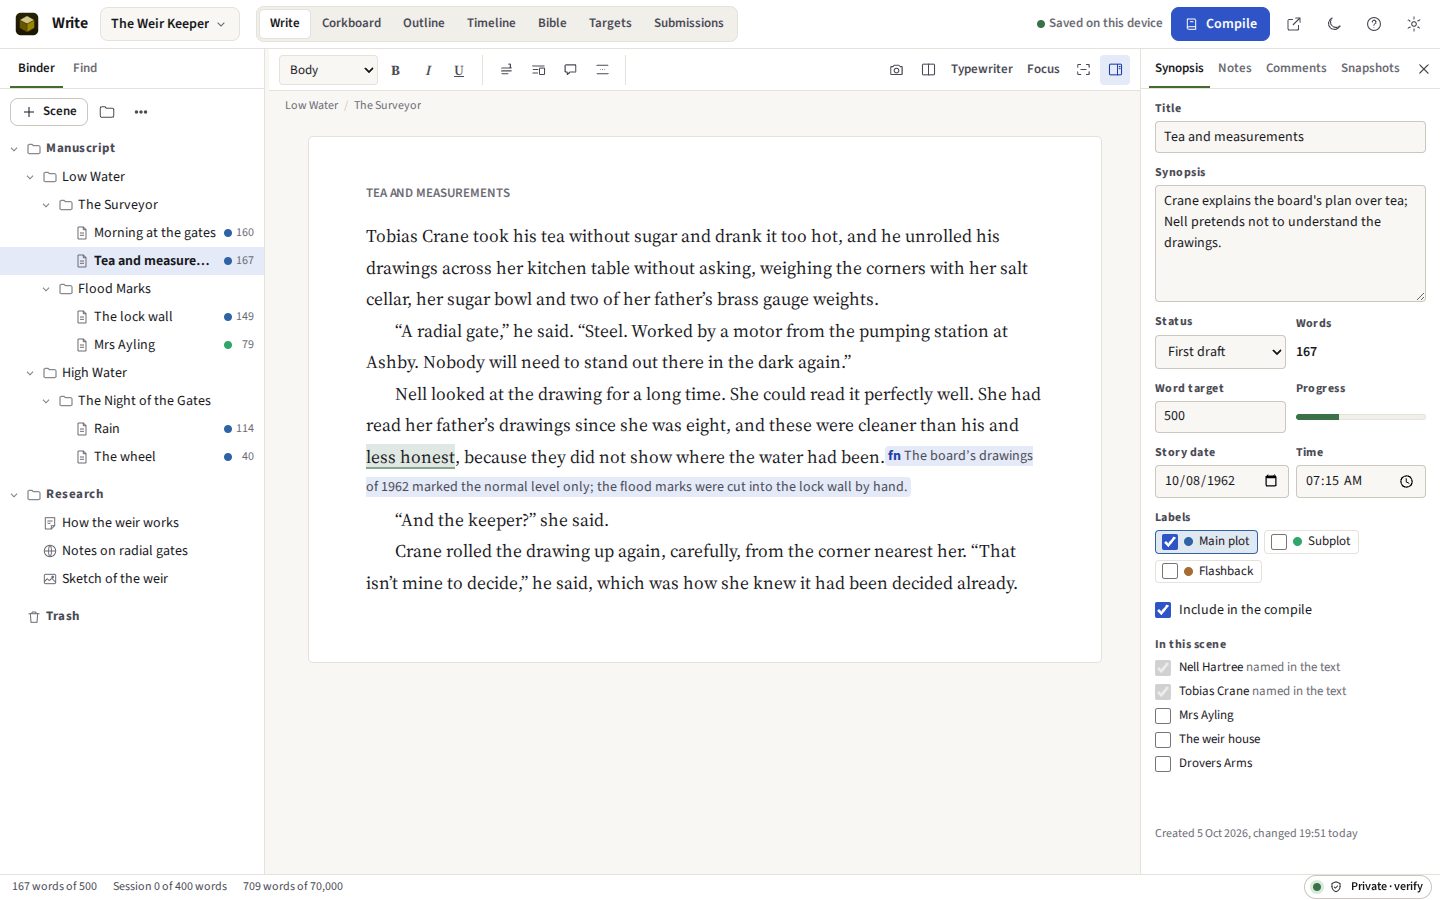Viewport: 1440px width, 900px height.
Task: Click the full-screen brackets icon next to Focus
Action: coord(1083,70)
